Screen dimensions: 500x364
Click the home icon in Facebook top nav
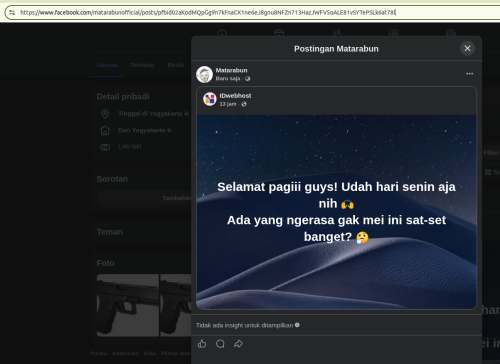pyautogui.click(x=222, y=33)
